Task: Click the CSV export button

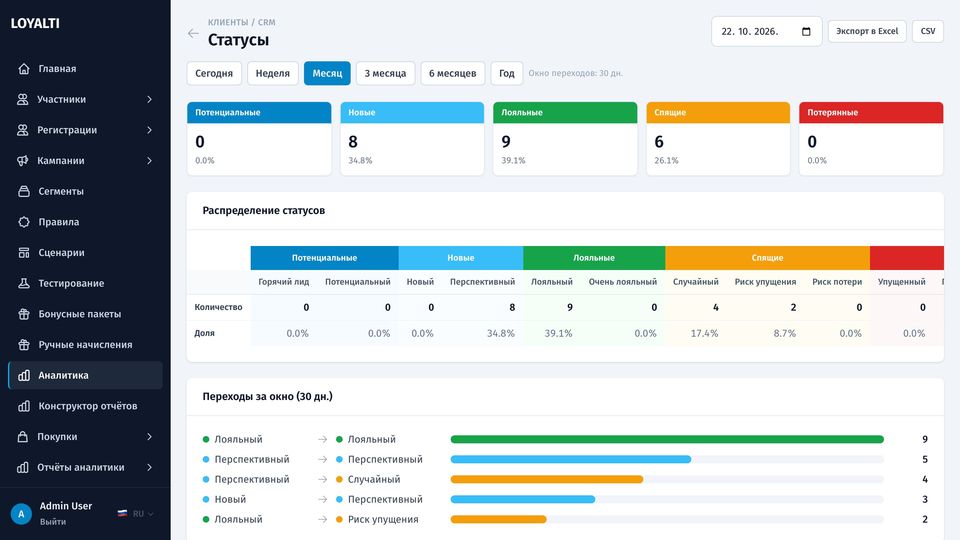Action: pos(928,31)
